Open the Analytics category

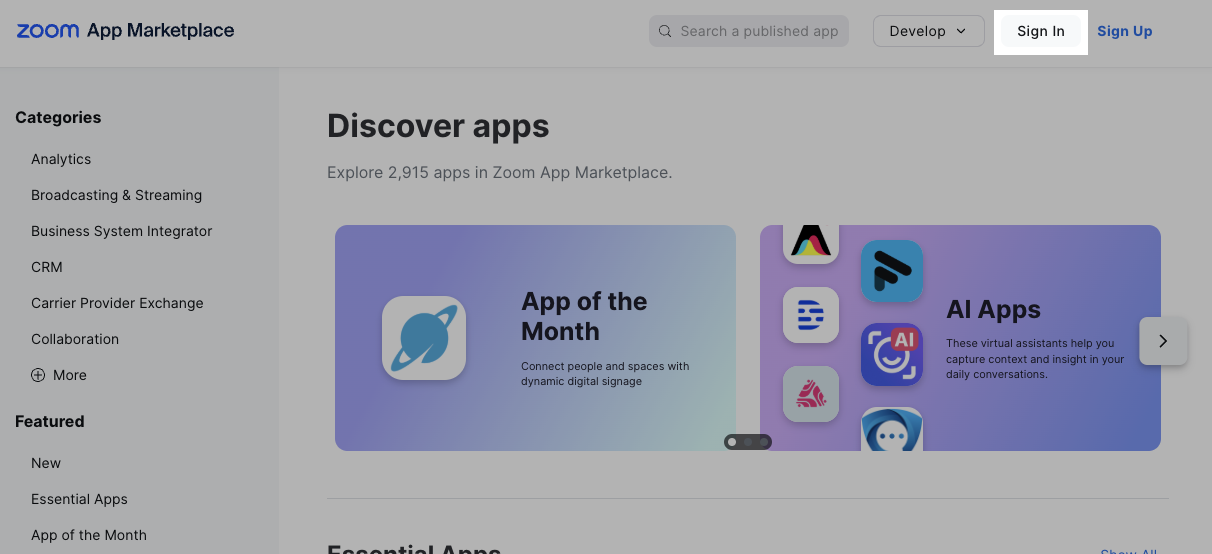(61, 159)
